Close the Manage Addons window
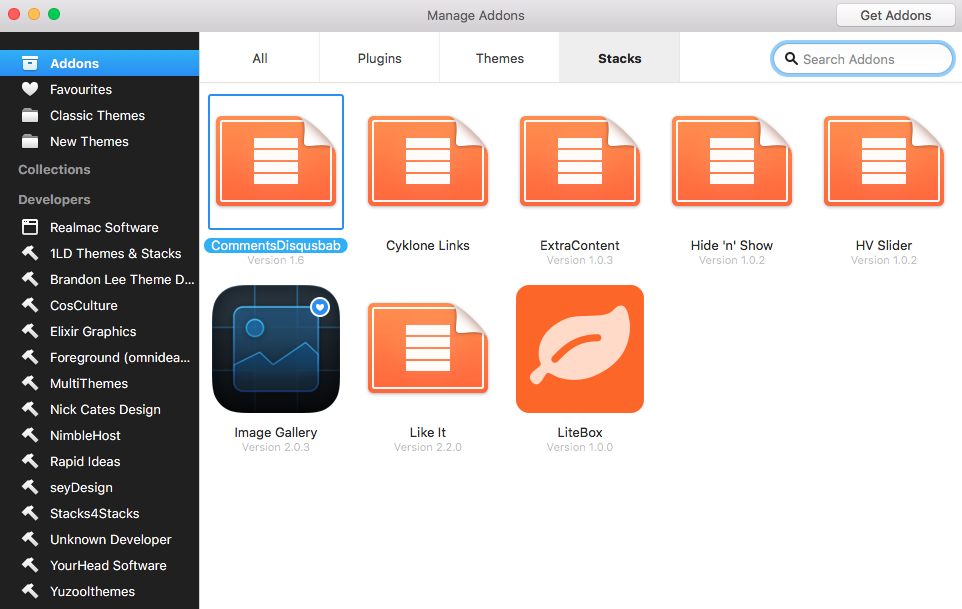The image size is (962, 609). point(14,14)
